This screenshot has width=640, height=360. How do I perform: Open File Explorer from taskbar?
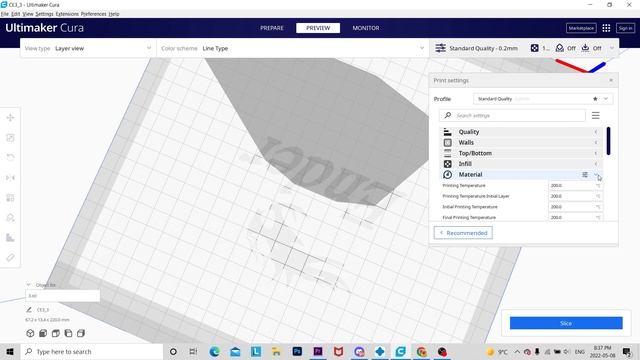coord(276,351)
